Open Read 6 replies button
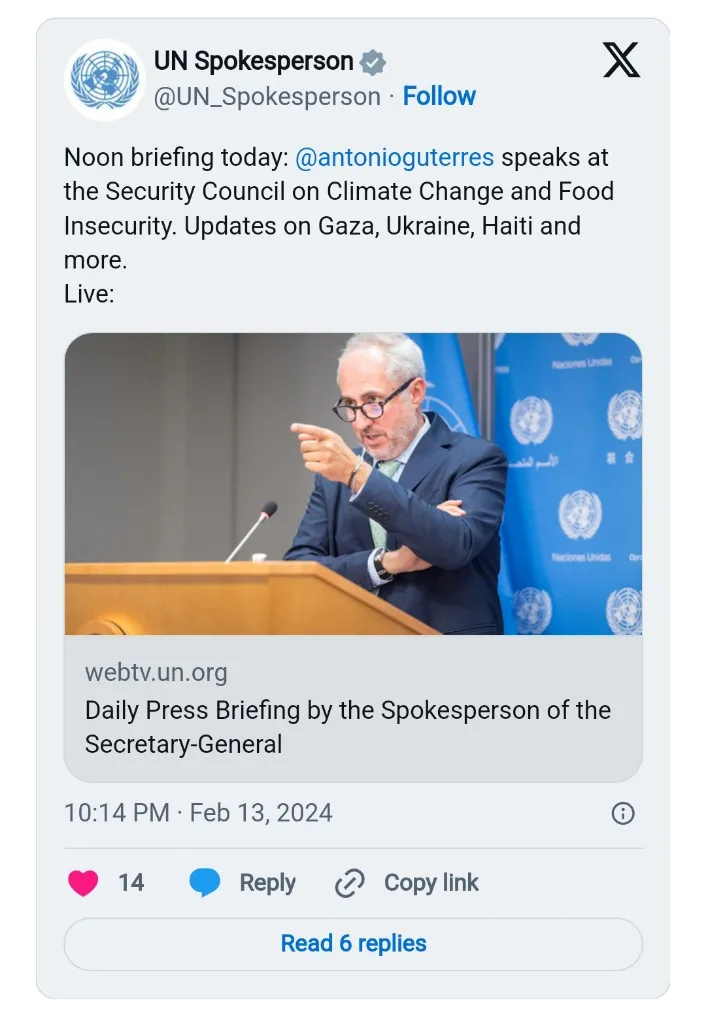The image size is (706, 1021). tap(353, 943)
